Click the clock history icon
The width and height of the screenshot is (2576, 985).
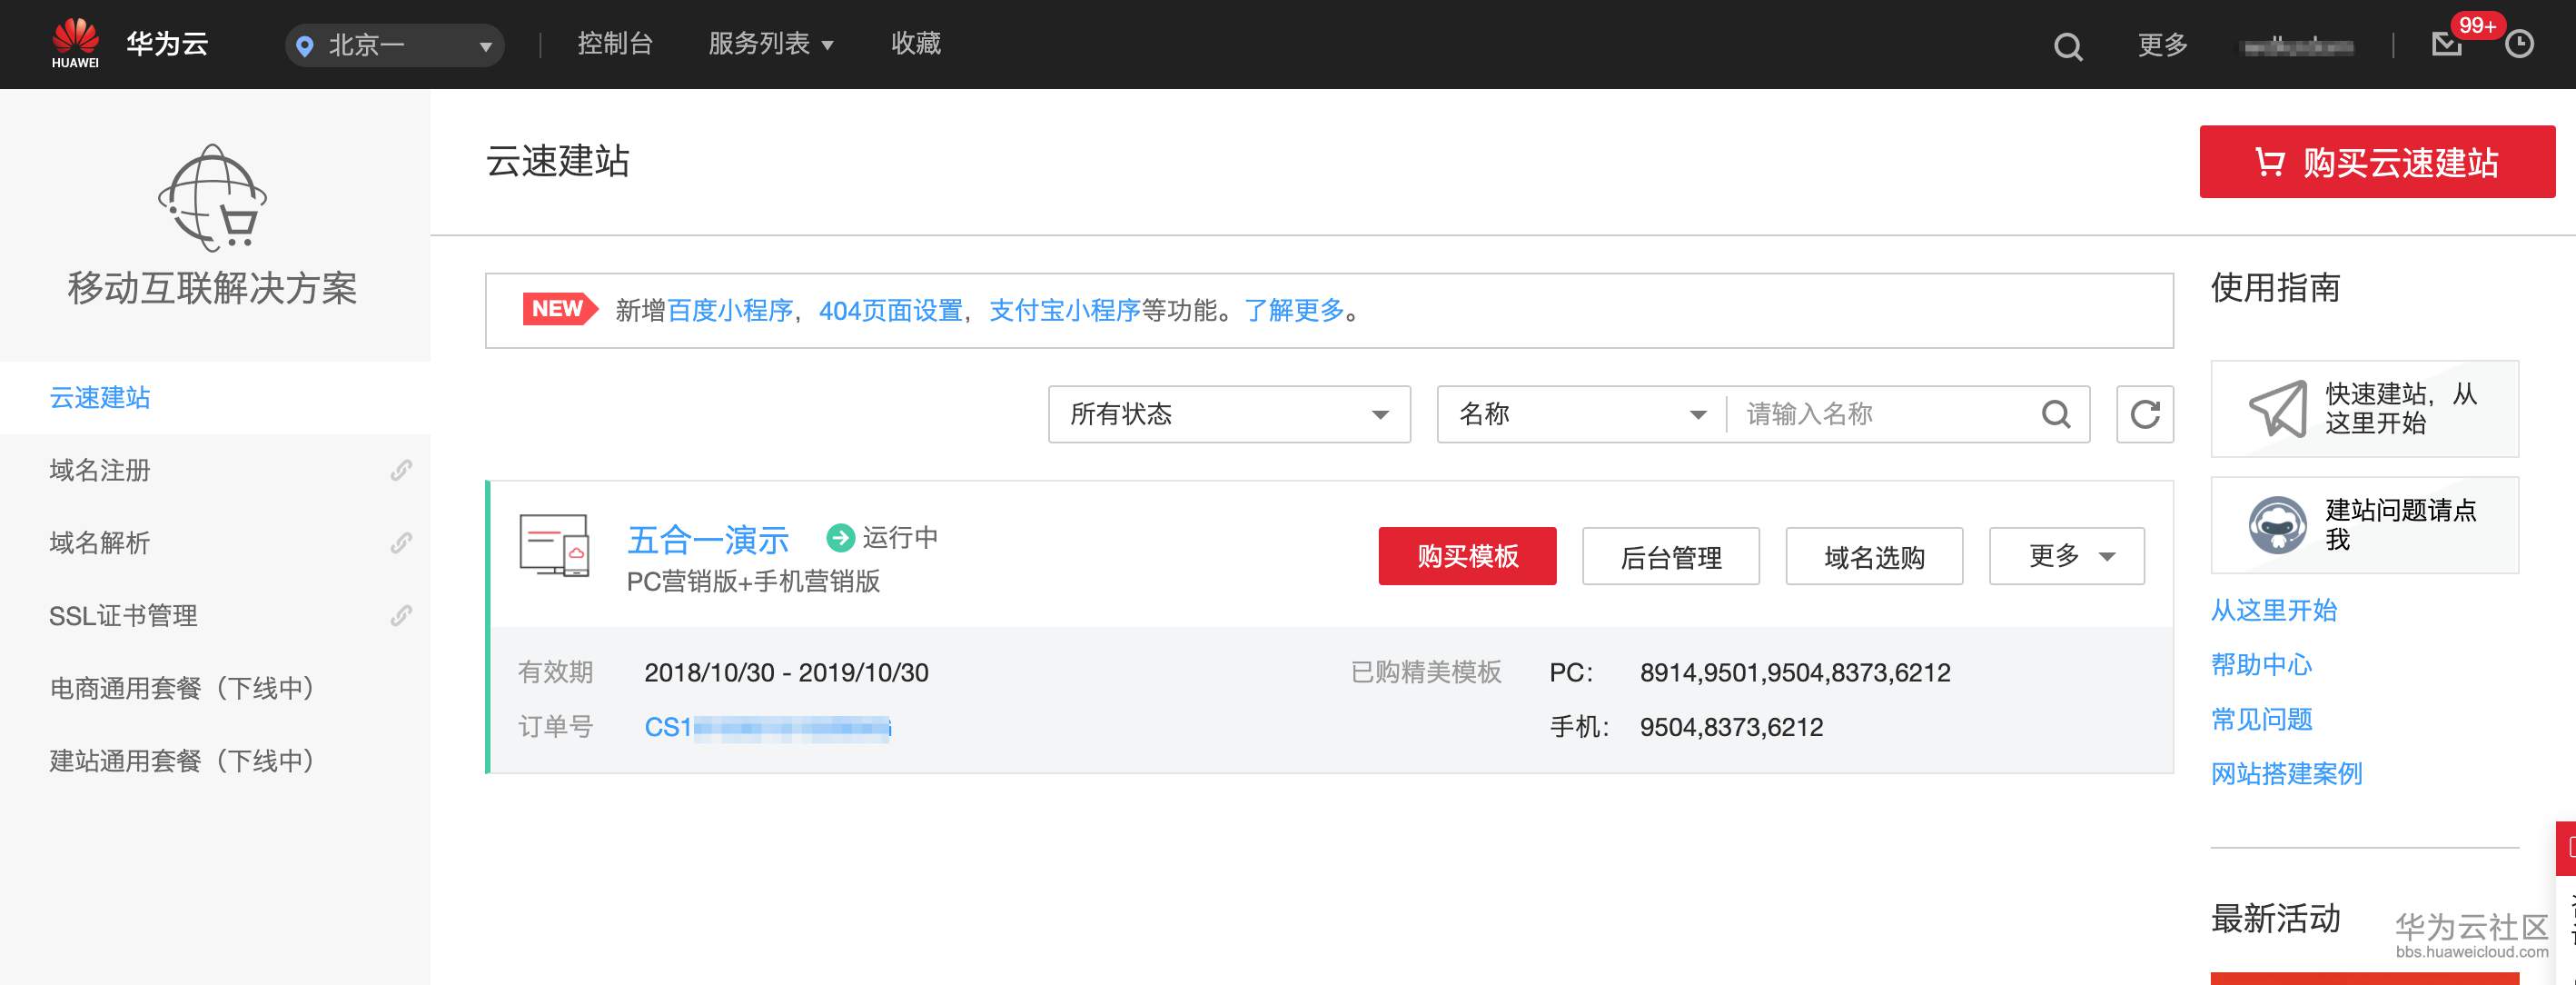[2519, 44]
